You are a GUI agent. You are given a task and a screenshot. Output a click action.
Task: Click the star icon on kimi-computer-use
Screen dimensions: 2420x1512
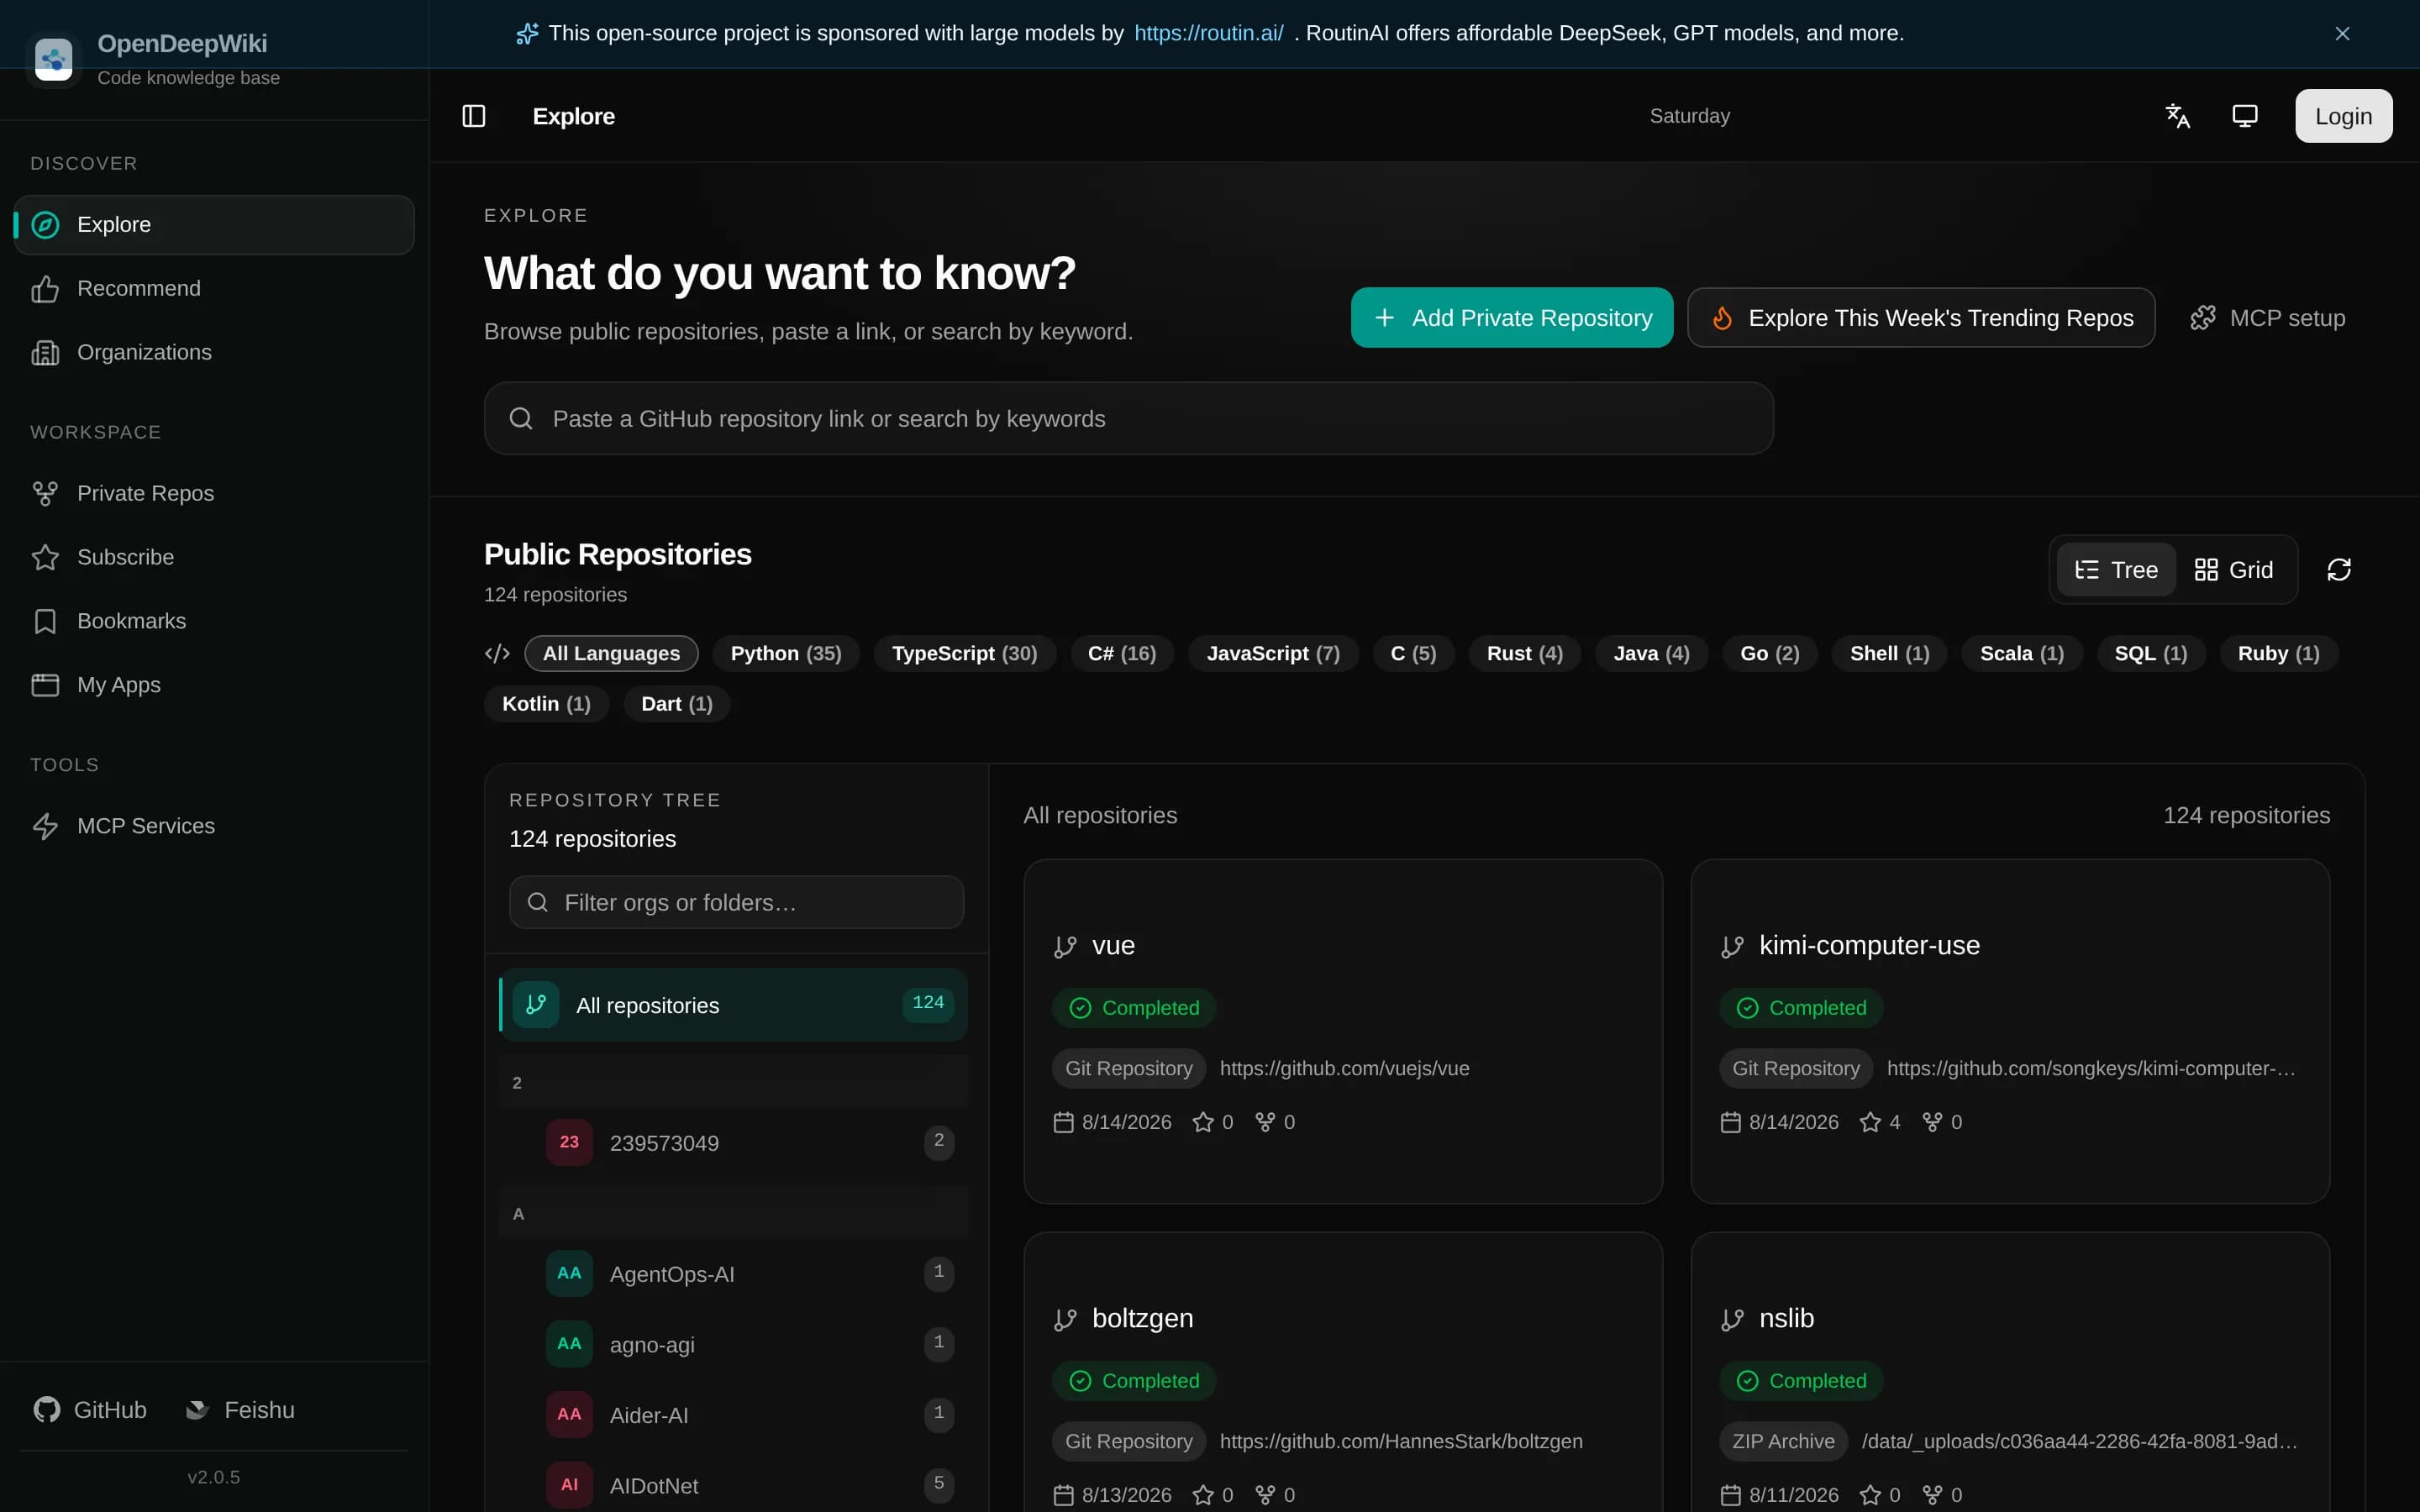click(1870, 1122)
